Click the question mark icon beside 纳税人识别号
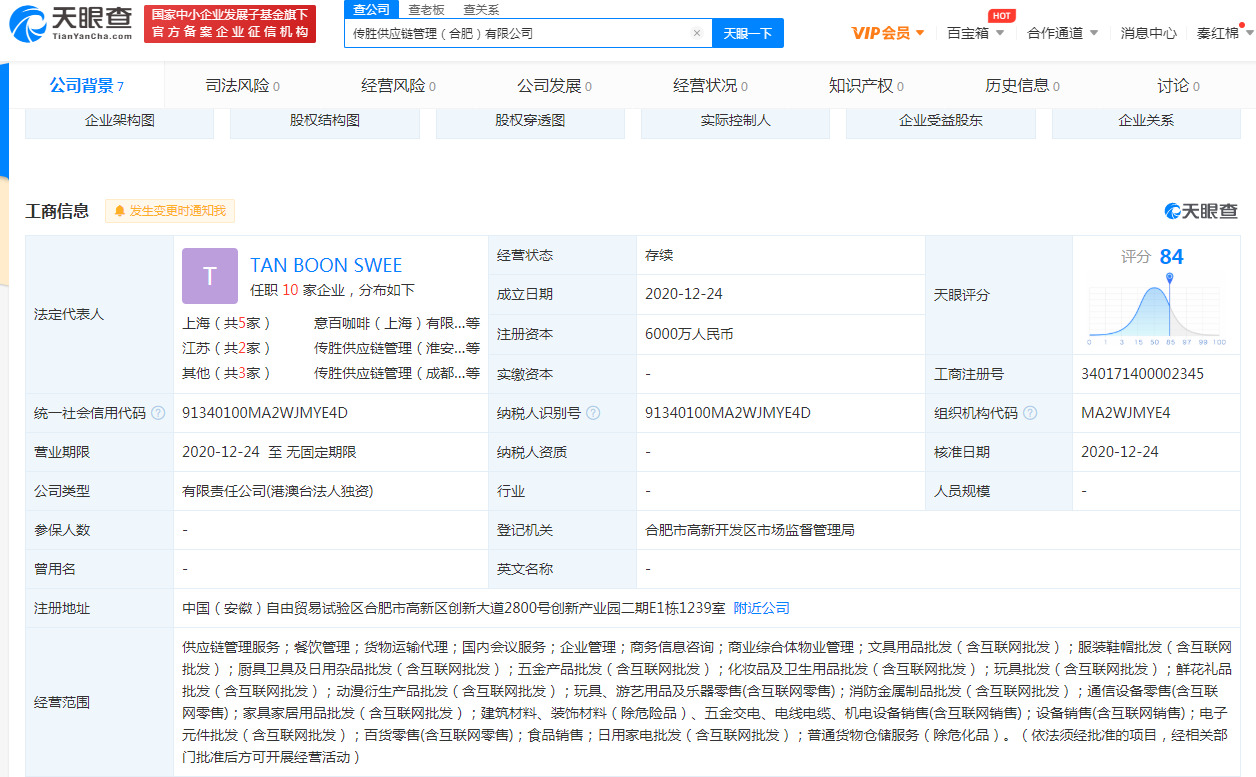The height and width of the screenshot is (777, 1256). point(593,413)
